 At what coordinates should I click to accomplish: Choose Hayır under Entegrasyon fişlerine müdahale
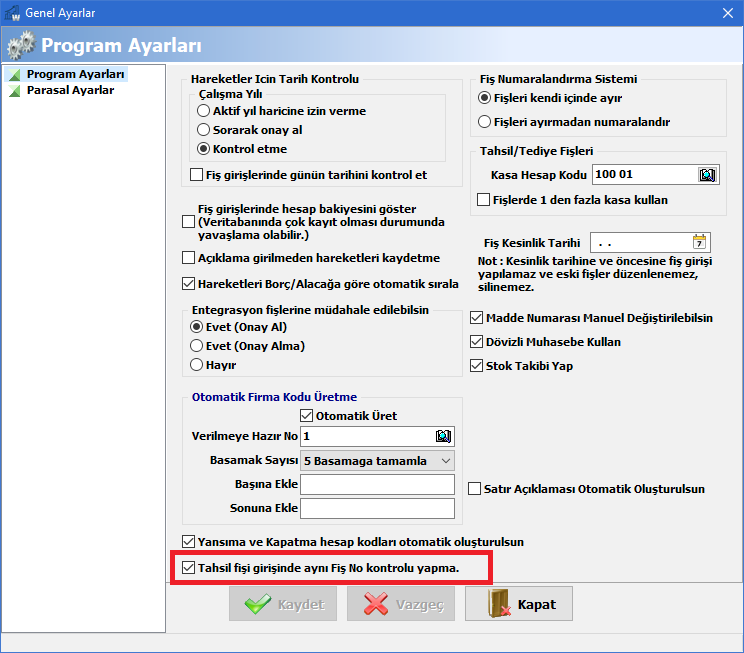(196, 364)
